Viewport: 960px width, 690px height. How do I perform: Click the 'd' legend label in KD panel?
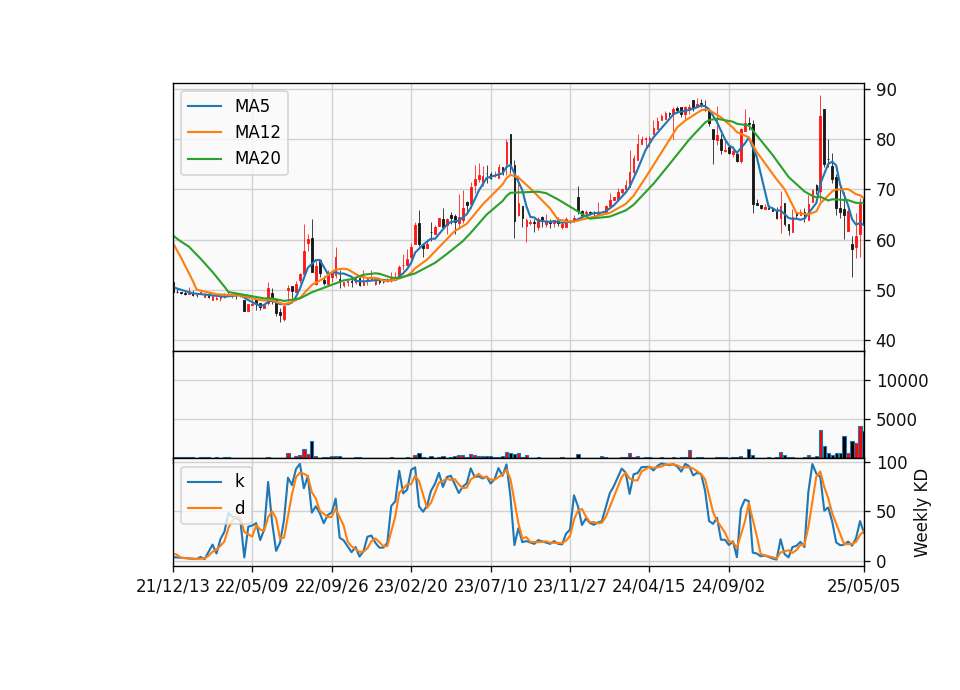[239, 507]
